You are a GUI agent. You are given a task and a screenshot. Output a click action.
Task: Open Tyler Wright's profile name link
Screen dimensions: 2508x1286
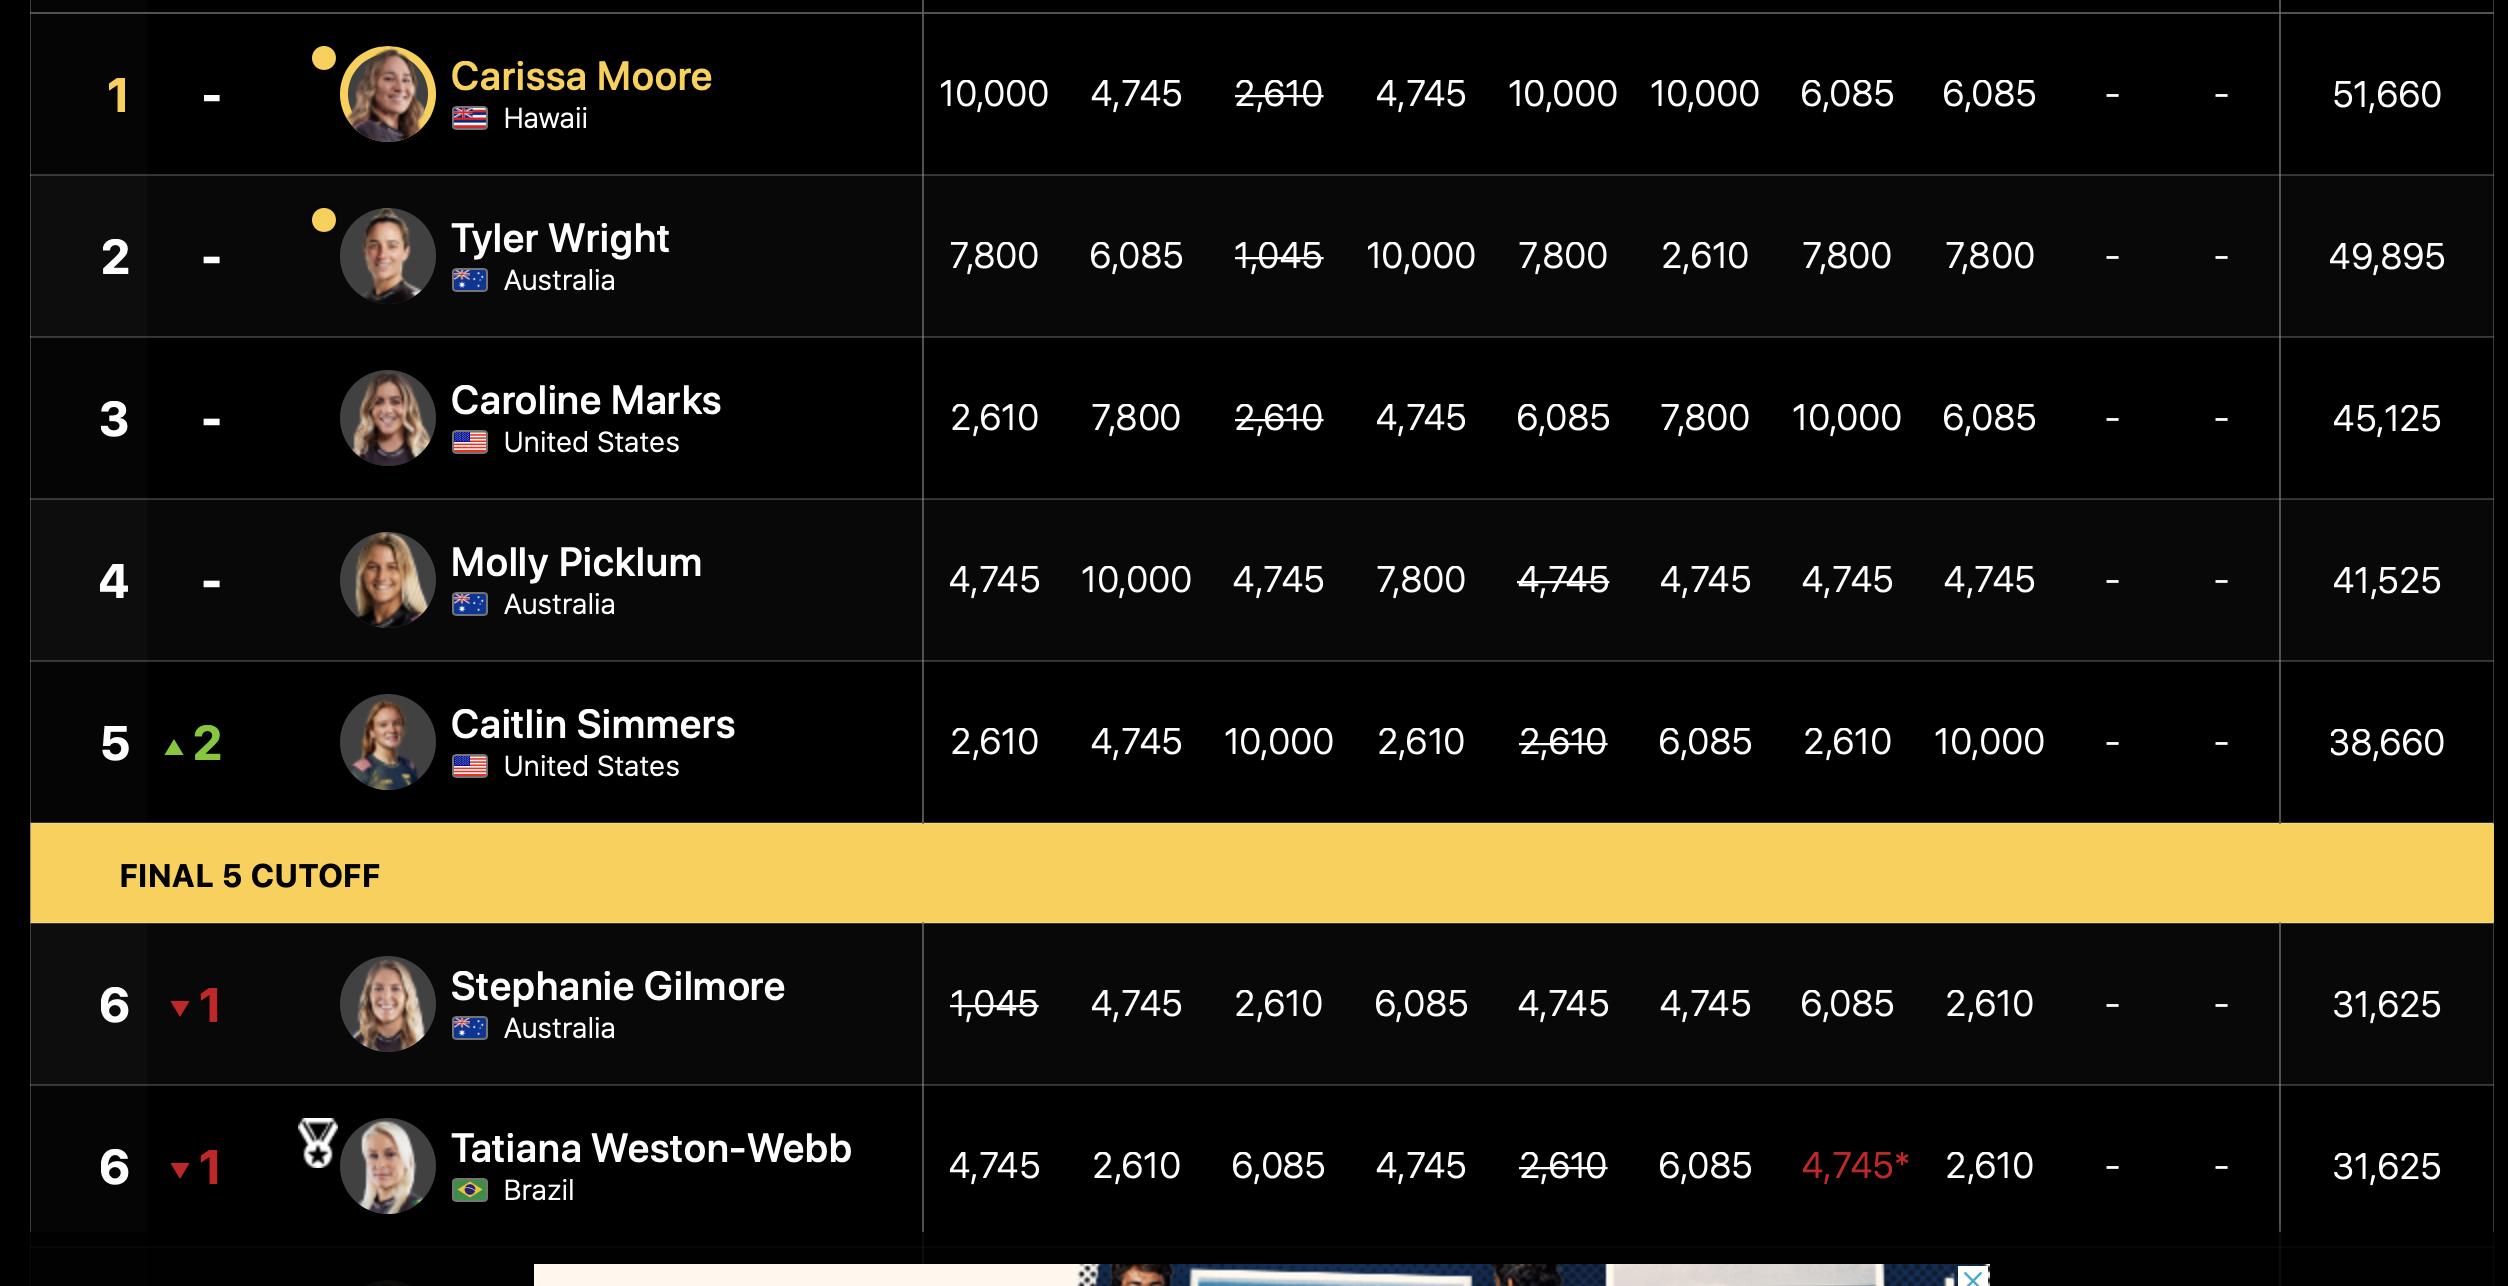click(x=559, y=239)
